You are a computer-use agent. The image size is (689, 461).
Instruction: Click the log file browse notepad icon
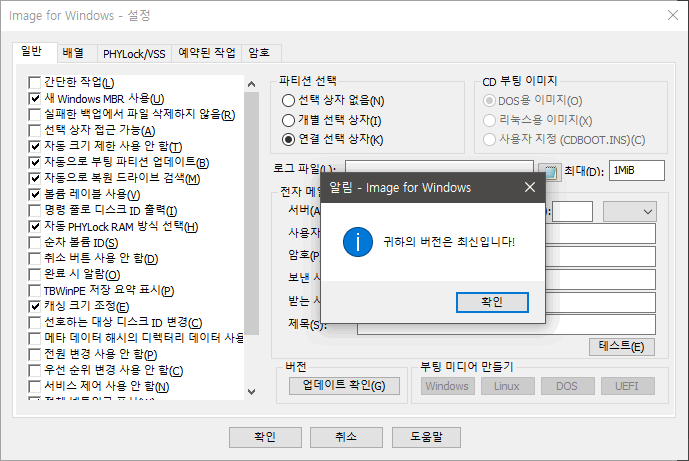click(x=550, y=171)
